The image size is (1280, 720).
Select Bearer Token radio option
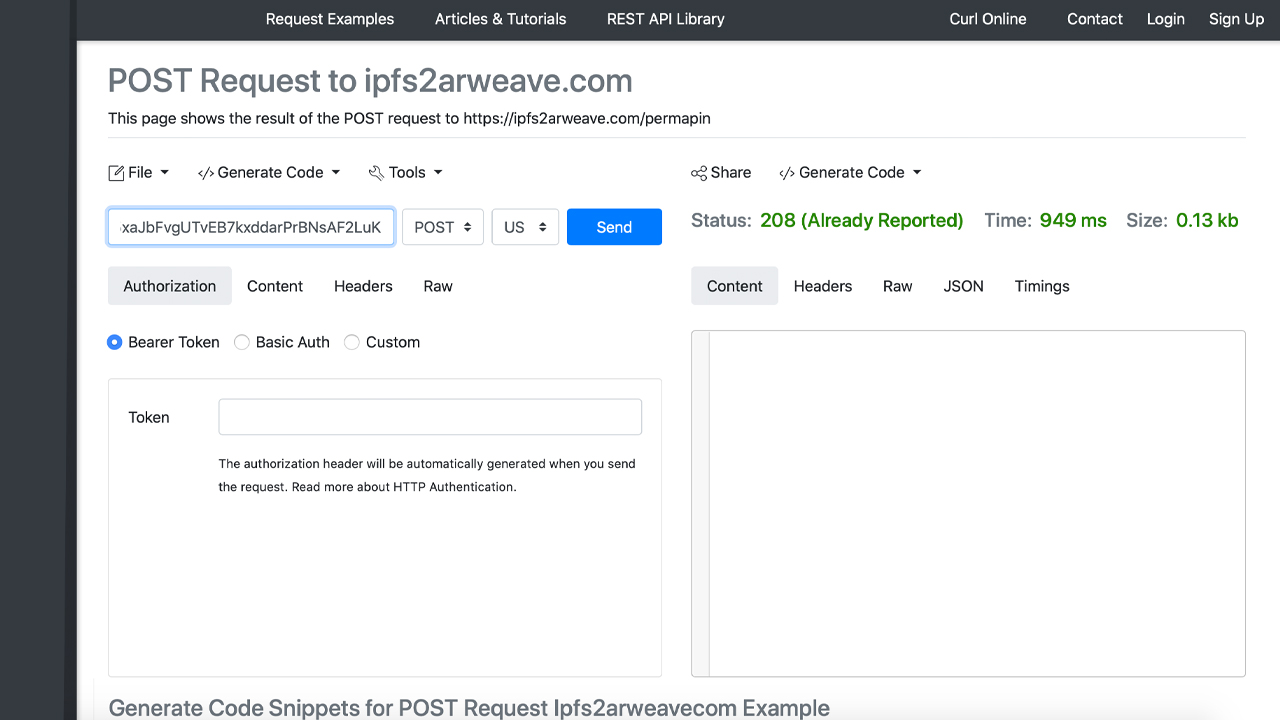click(x=115, y=342)
